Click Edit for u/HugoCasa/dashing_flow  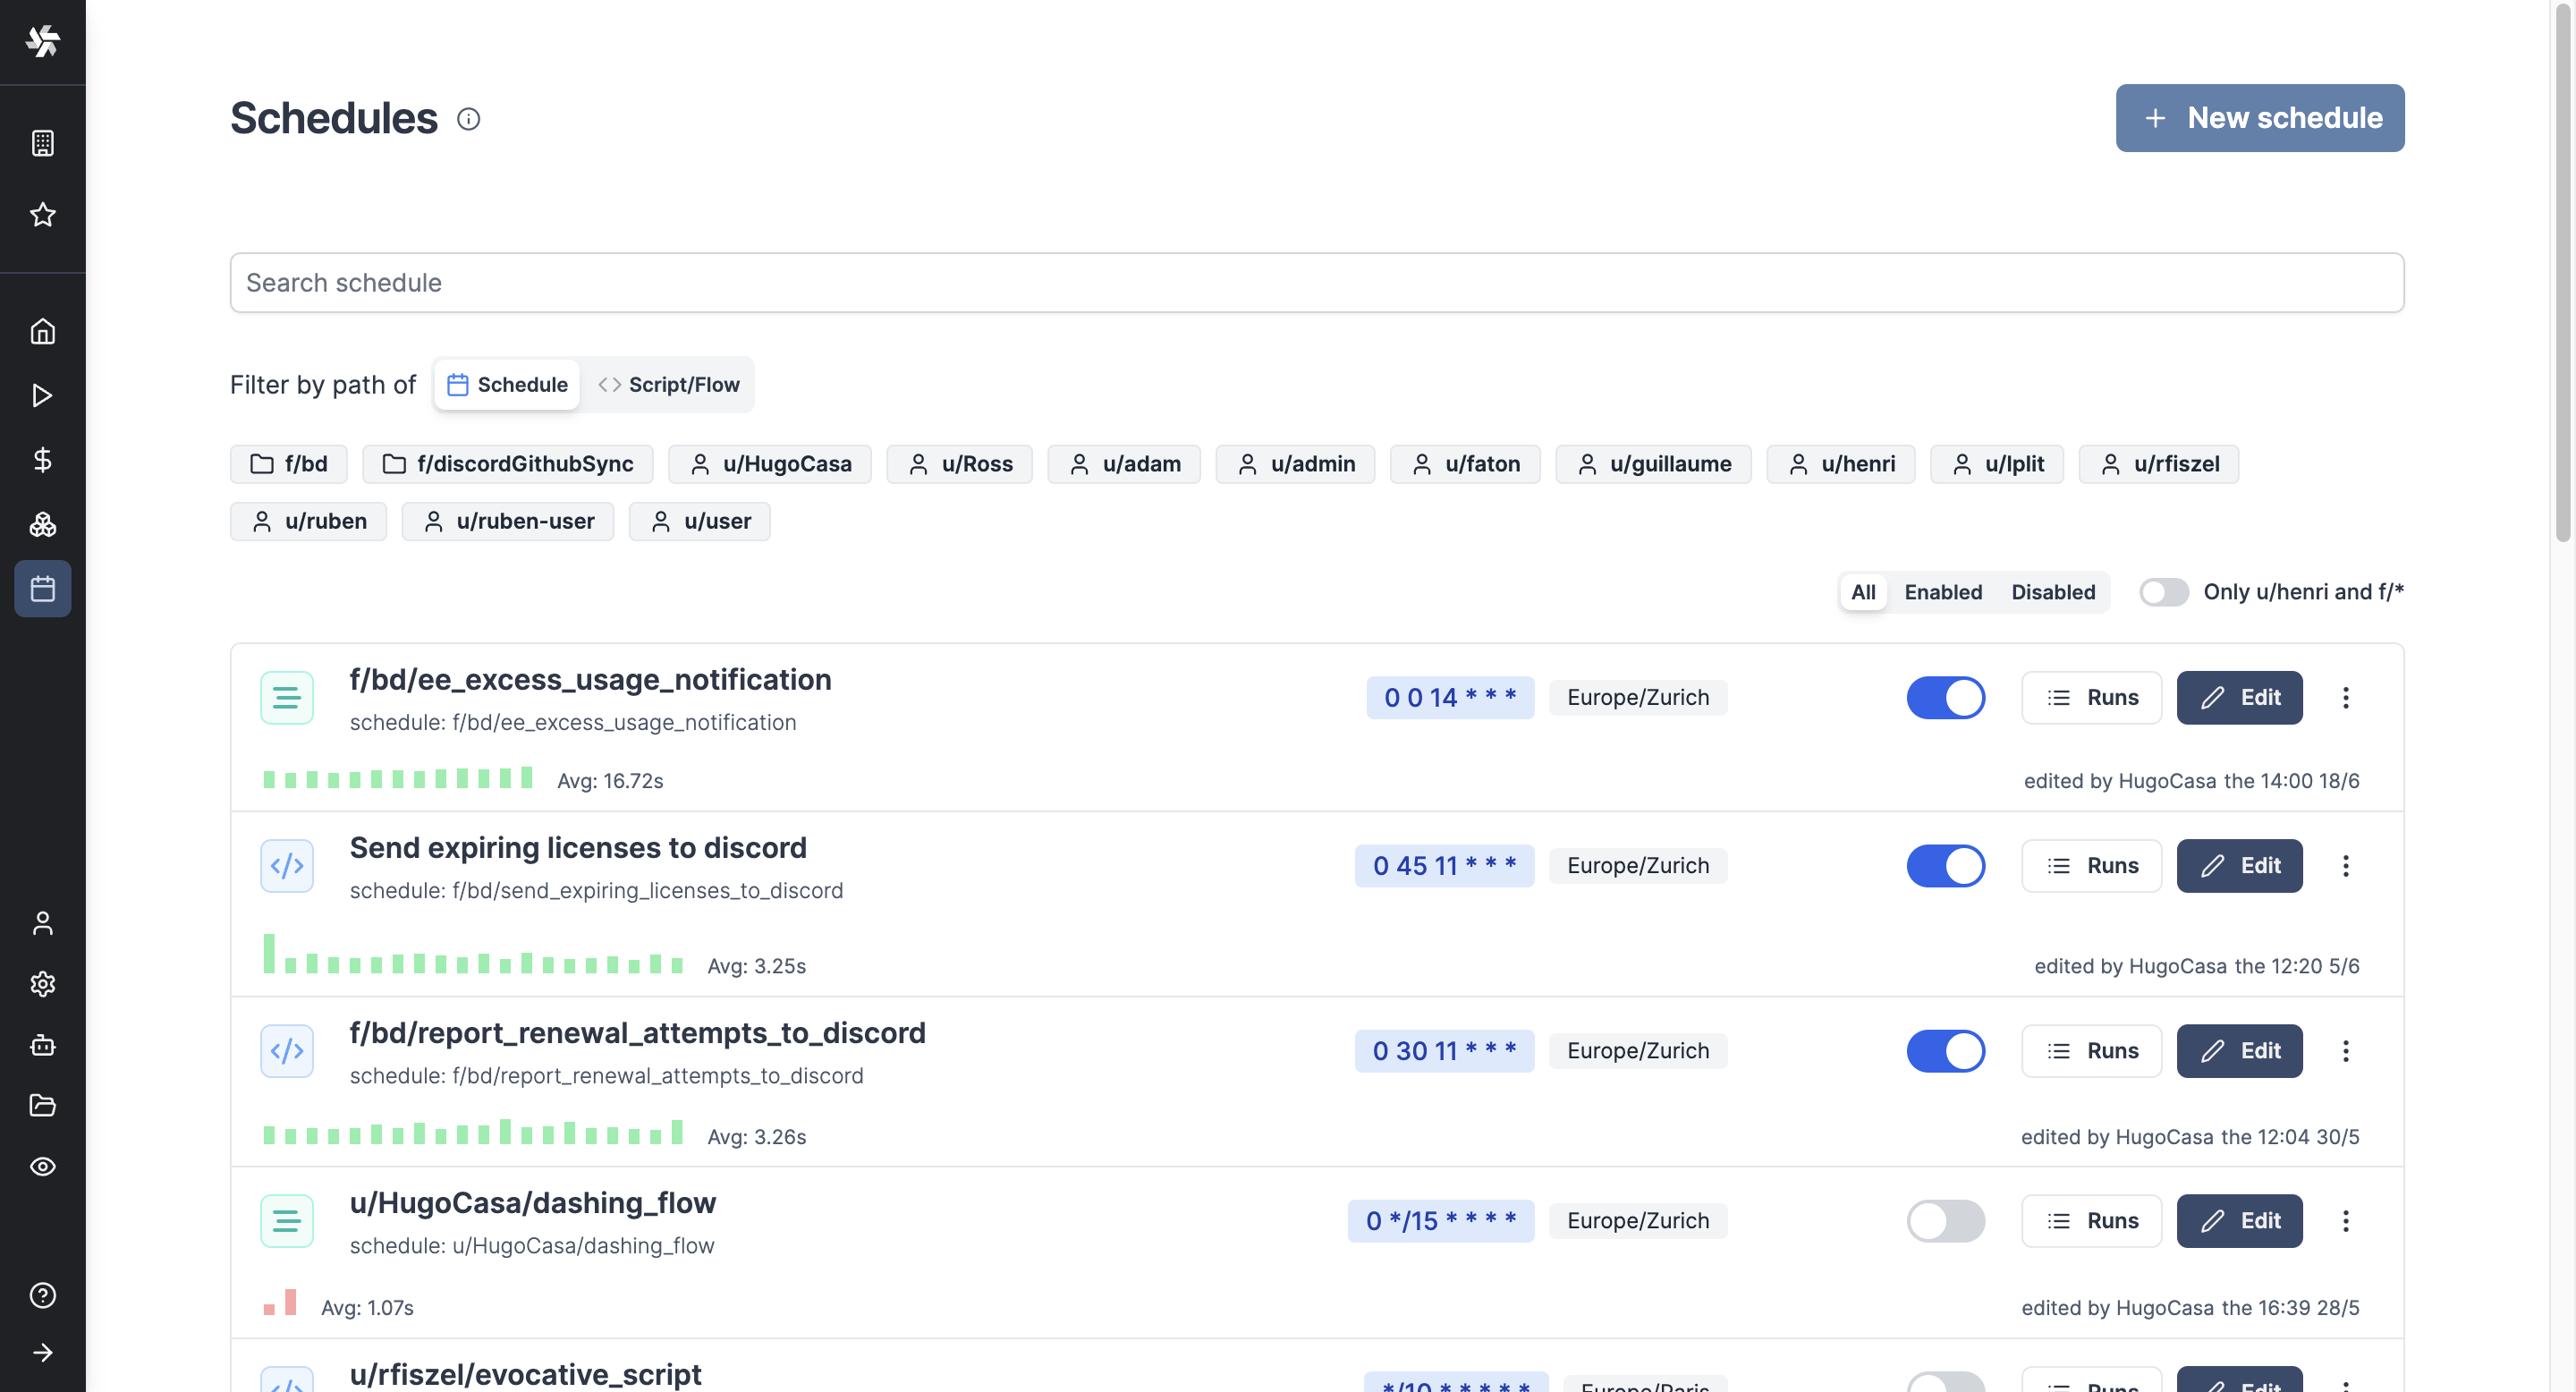pyautogui.click(x=2239, y=1220)
